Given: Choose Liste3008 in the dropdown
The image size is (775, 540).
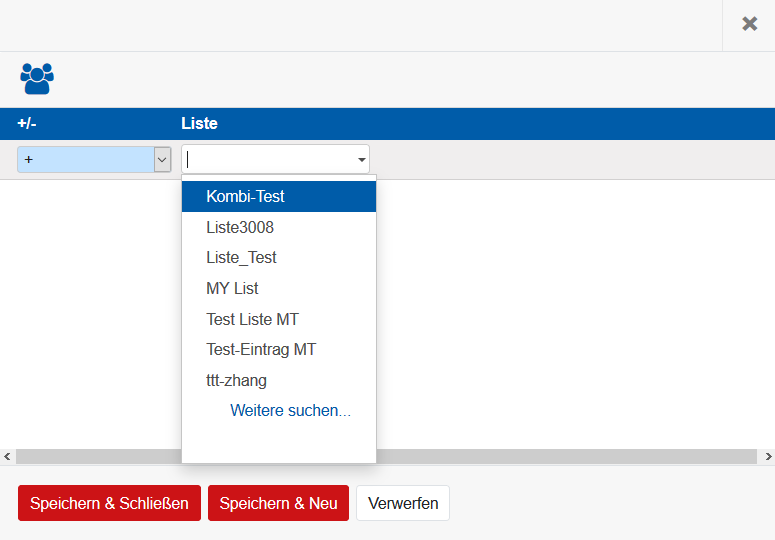Looking at the screenshot, I should pyautogui.click(x=240, y=227).
